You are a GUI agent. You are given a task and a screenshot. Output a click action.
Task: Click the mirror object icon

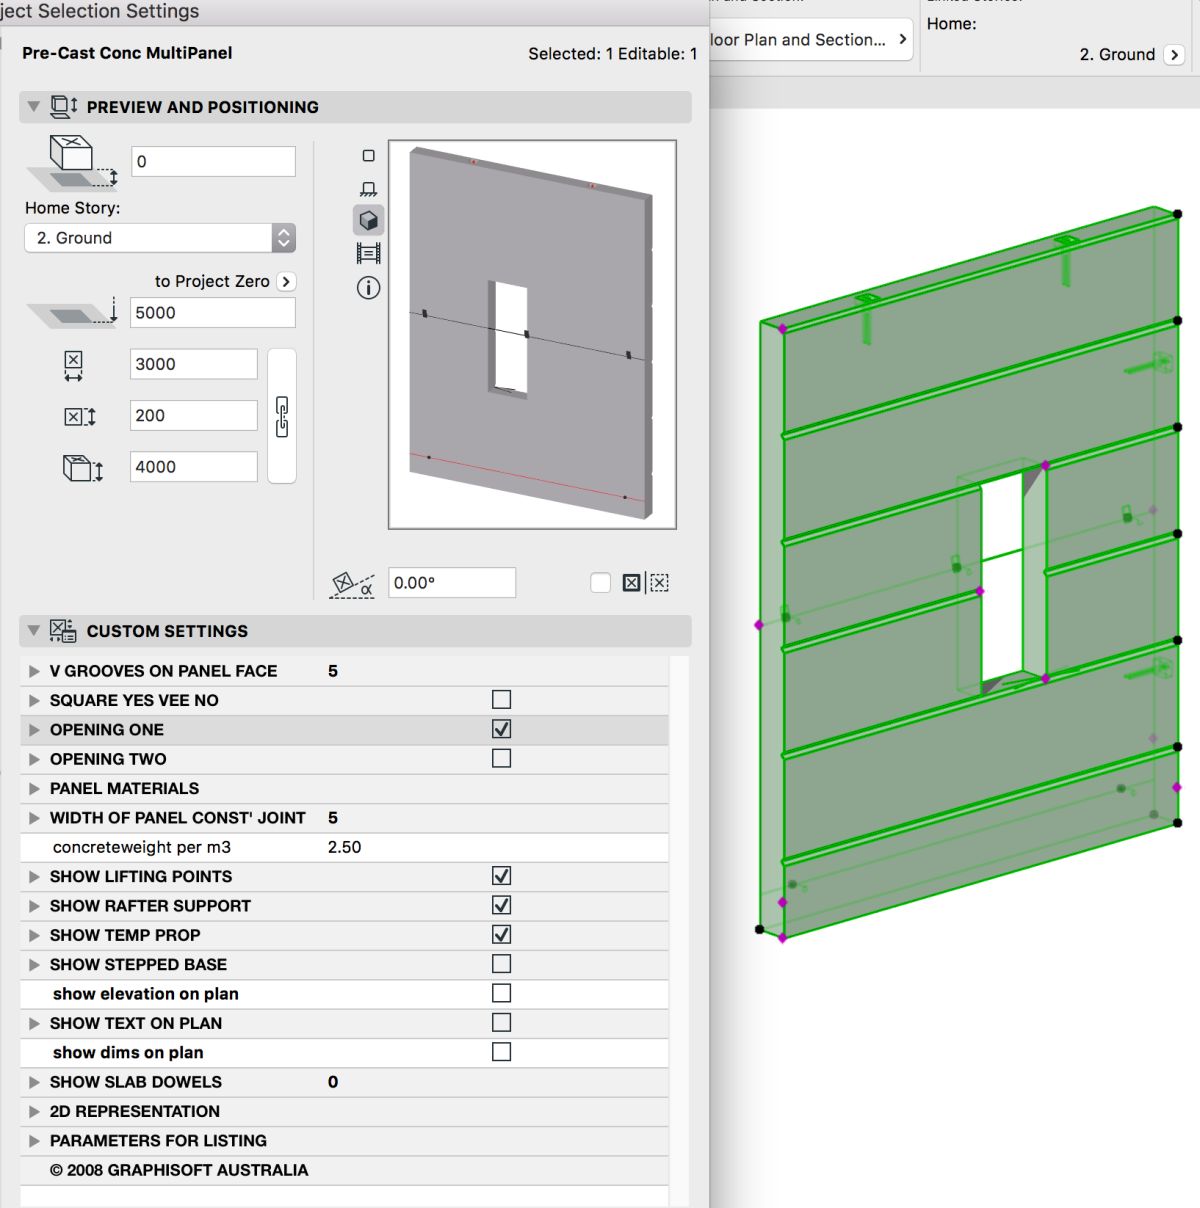(645, 583)
